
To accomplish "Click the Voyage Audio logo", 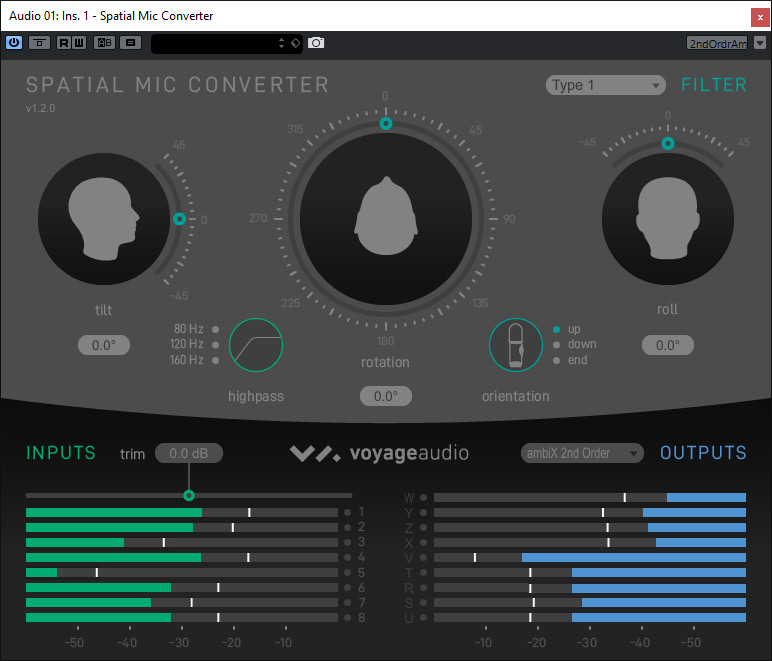I will click(x=379, y=454).
